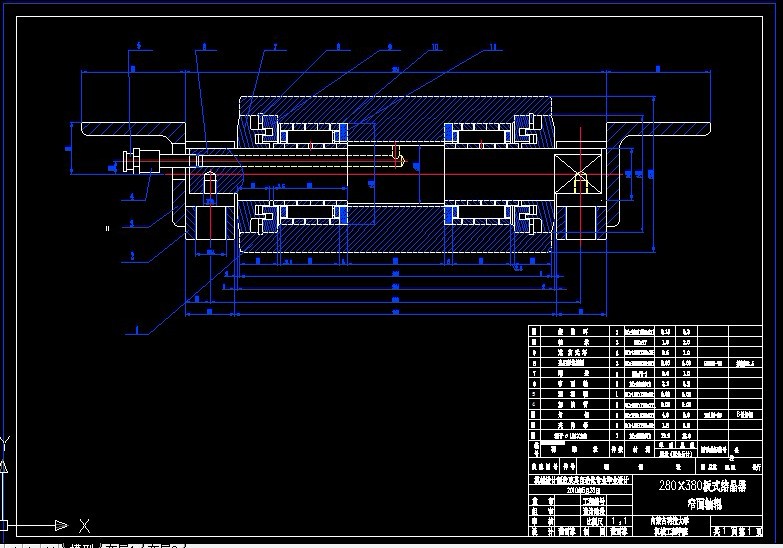Click the 1:1 scale cell in title block
Viewport: 783px width, 548px height.
click(619, 521)
